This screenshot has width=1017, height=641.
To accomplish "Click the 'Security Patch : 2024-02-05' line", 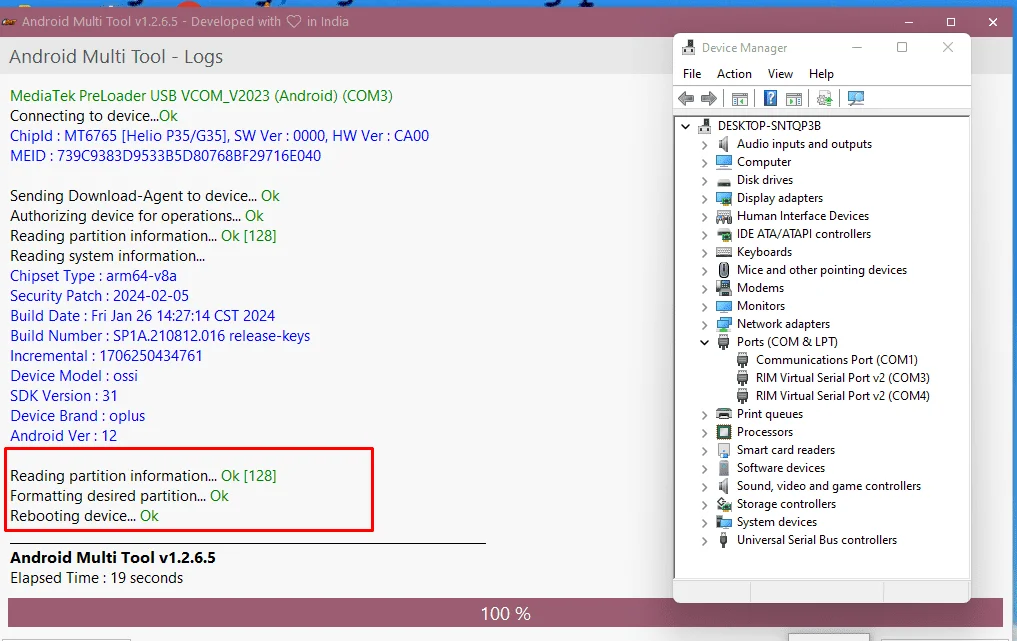I will (99, 296).
